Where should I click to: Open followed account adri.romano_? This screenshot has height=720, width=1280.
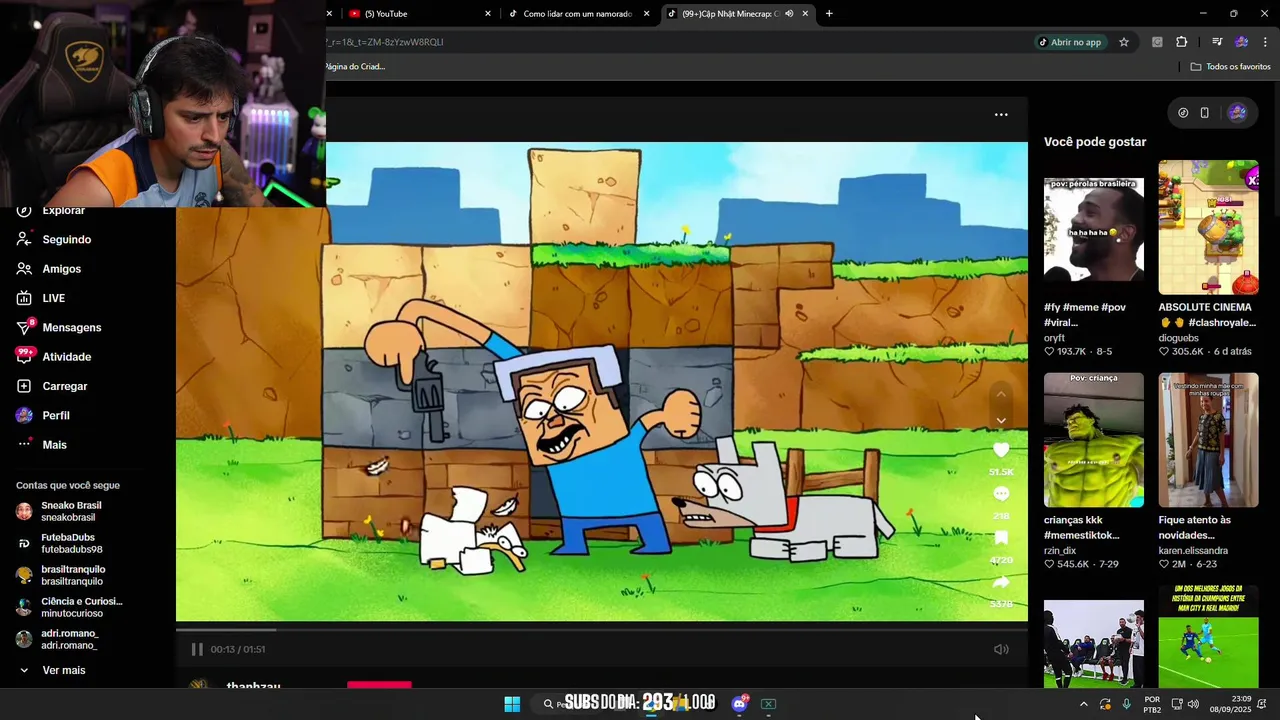(x=70, y=639)
